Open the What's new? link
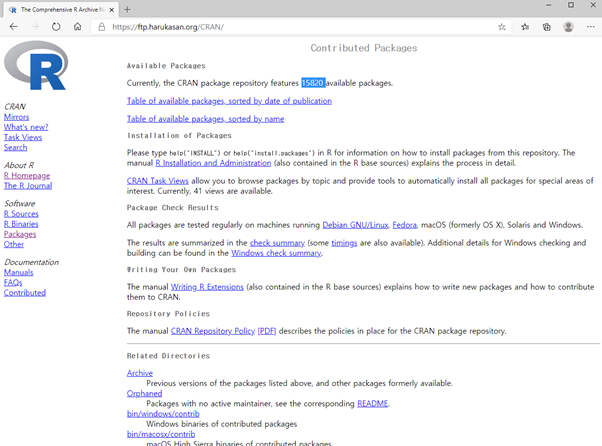The width and height of the screenshot is (602, 446). click(x=26, y=127)
